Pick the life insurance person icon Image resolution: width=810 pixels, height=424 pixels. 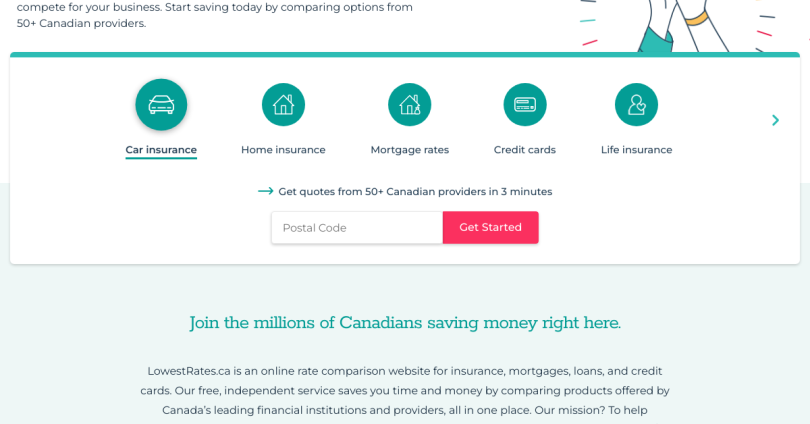(636, 104)
